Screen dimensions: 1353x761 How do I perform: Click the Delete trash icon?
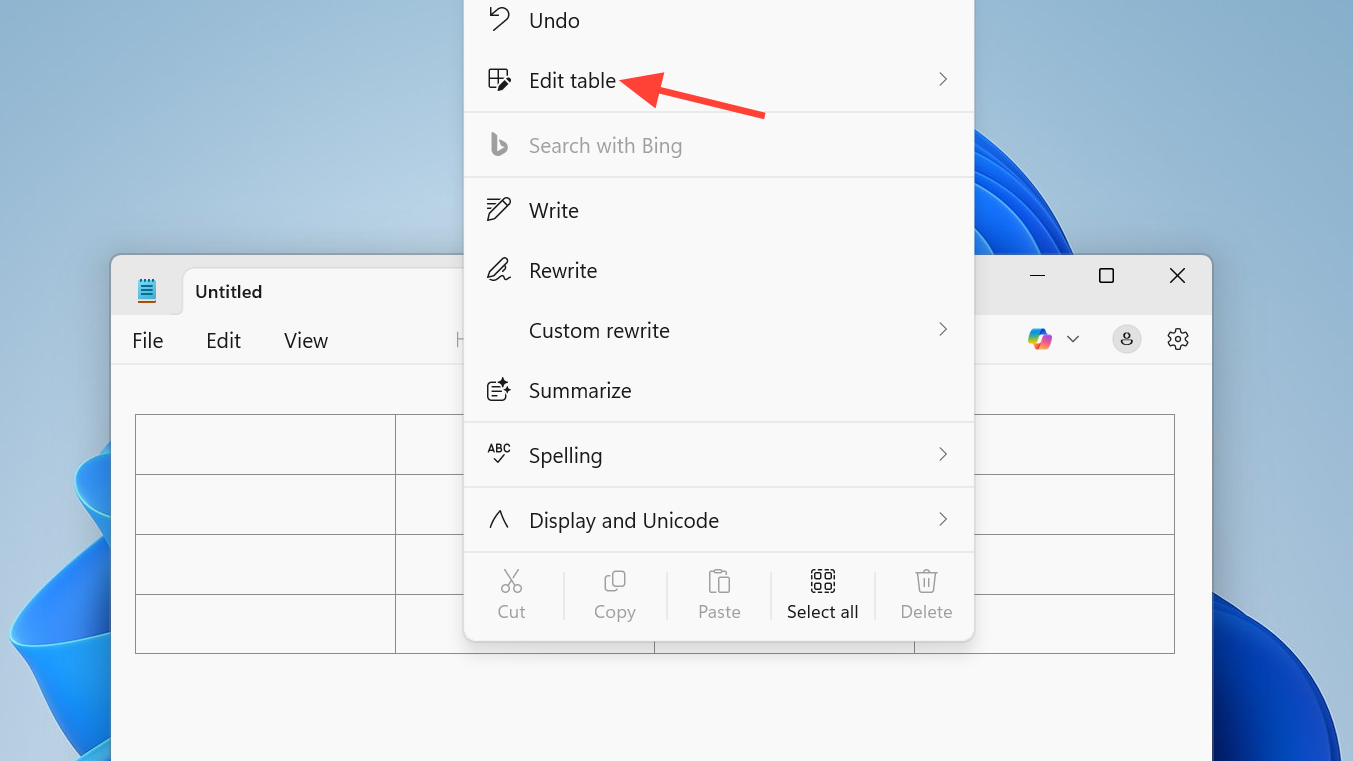pyautogui.click(x=926, y=582)
